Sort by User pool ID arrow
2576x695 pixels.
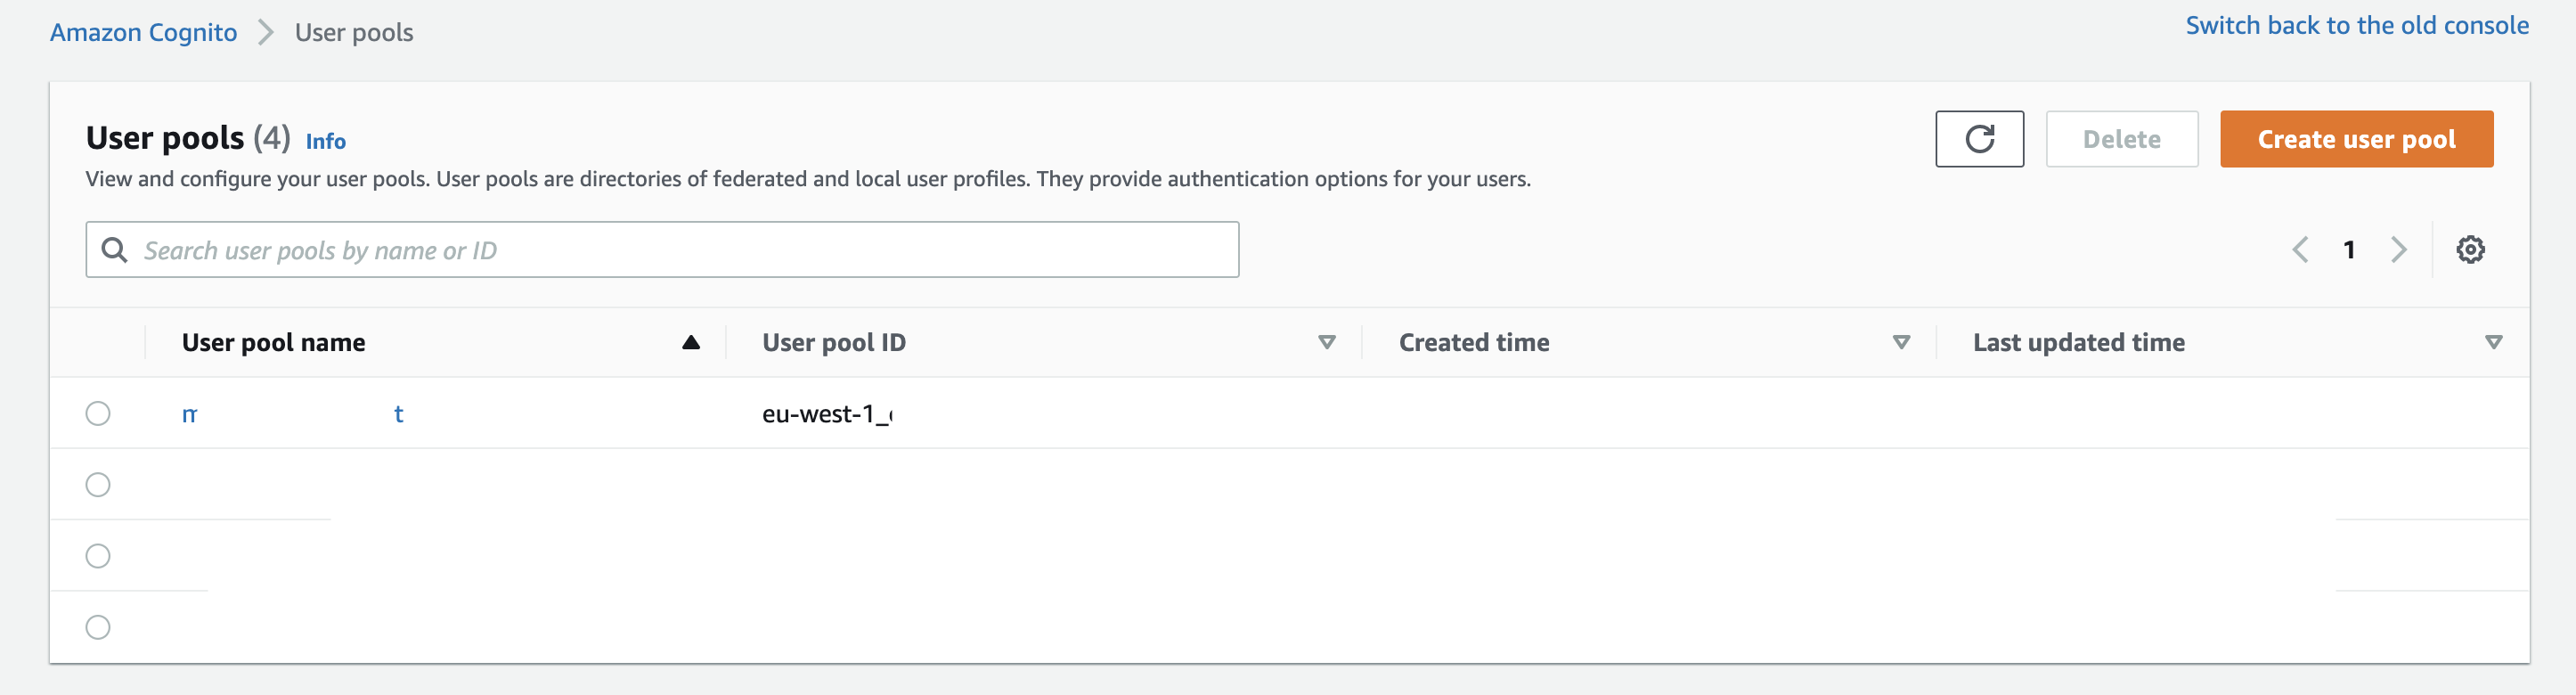point(1327,342)
